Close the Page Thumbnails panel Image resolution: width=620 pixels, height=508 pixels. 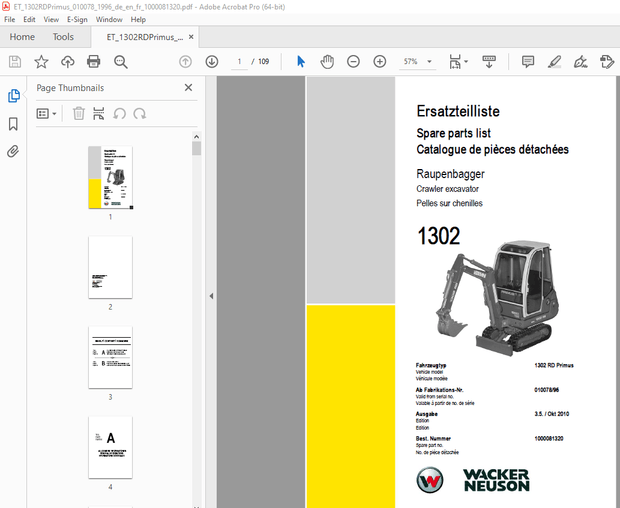click(x=189, y=87)
